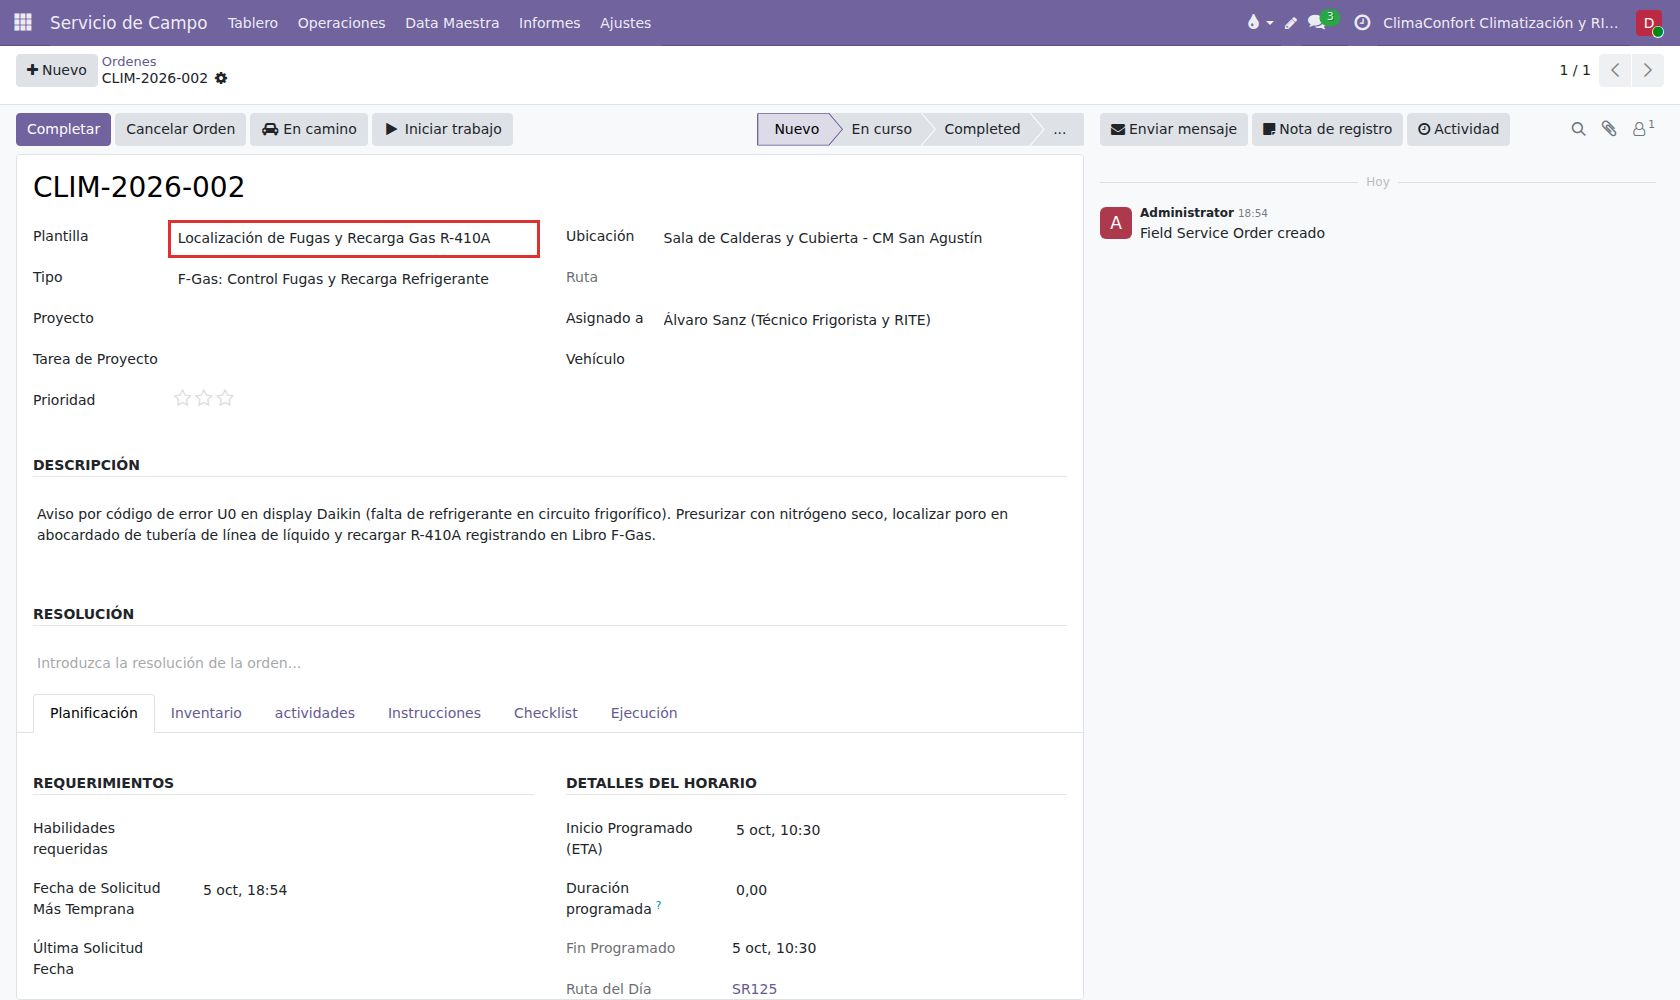The width and height of the screenshot is (1680, 1000).
Task: Click the droplet debug icon in navbar
Action: pyautogui.click(x=1259, y=22)
